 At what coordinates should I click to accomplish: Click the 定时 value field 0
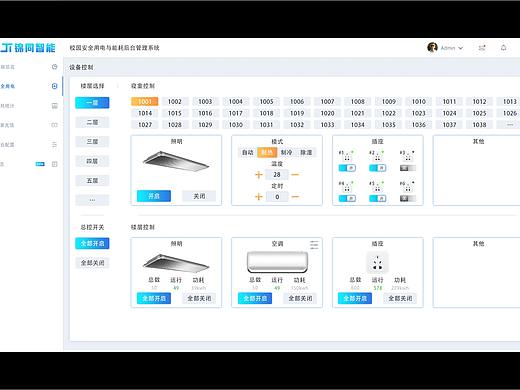coord(277,197)
